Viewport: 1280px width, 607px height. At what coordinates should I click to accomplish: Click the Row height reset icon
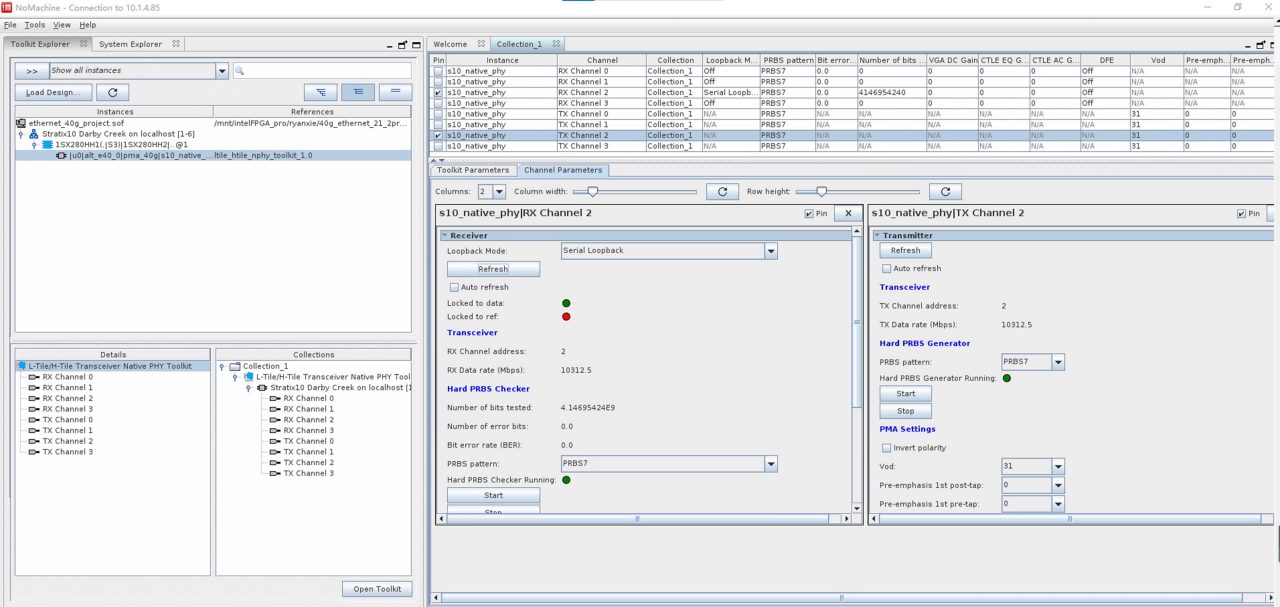pos(945,191)
